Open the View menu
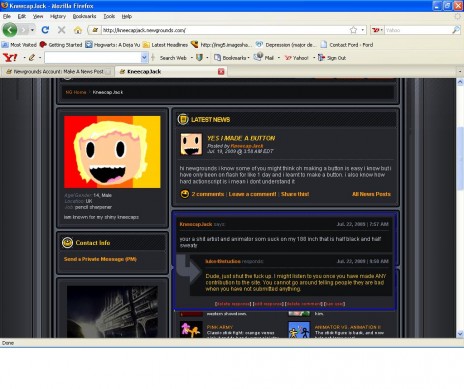The height and width of the screenshot is (389, 464). point(38,16)
